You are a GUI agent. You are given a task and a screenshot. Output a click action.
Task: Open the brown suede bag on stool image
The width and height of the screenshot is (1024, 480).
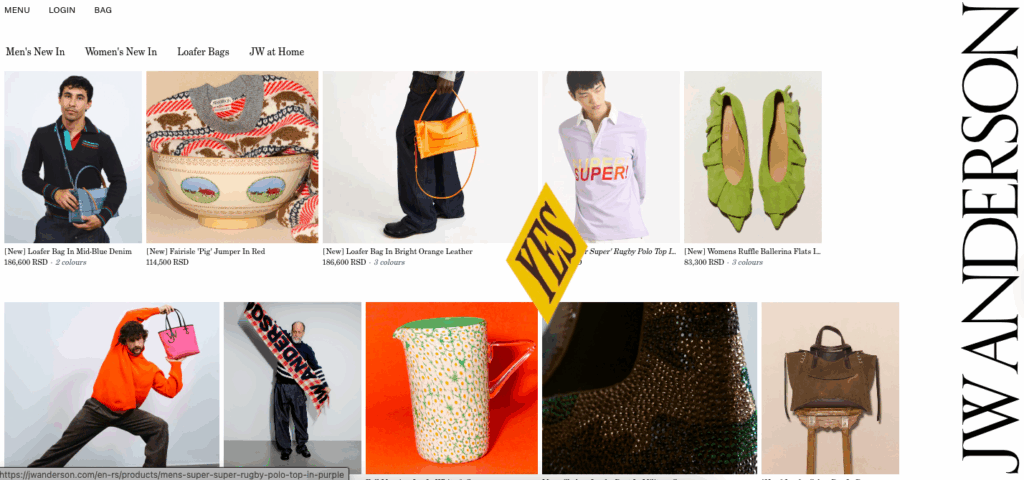click(830, 388)
